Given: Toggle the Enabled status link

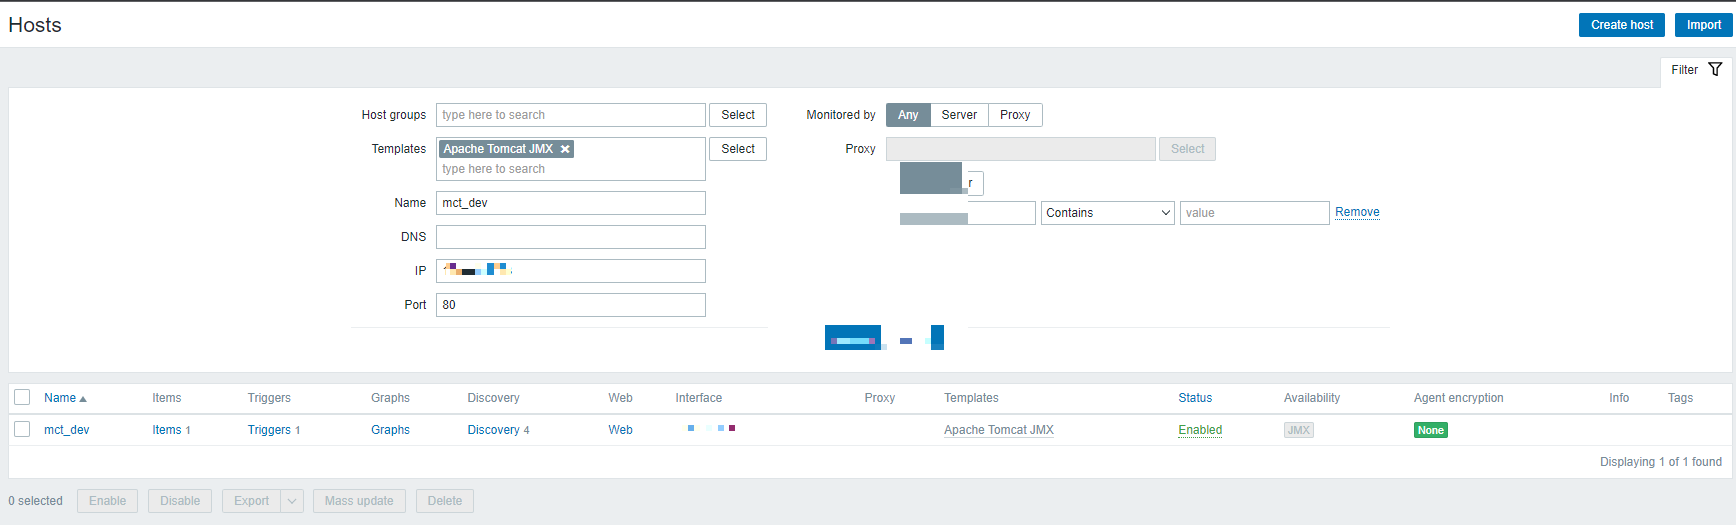Looking at the screenshot, I should [1200, 430].
